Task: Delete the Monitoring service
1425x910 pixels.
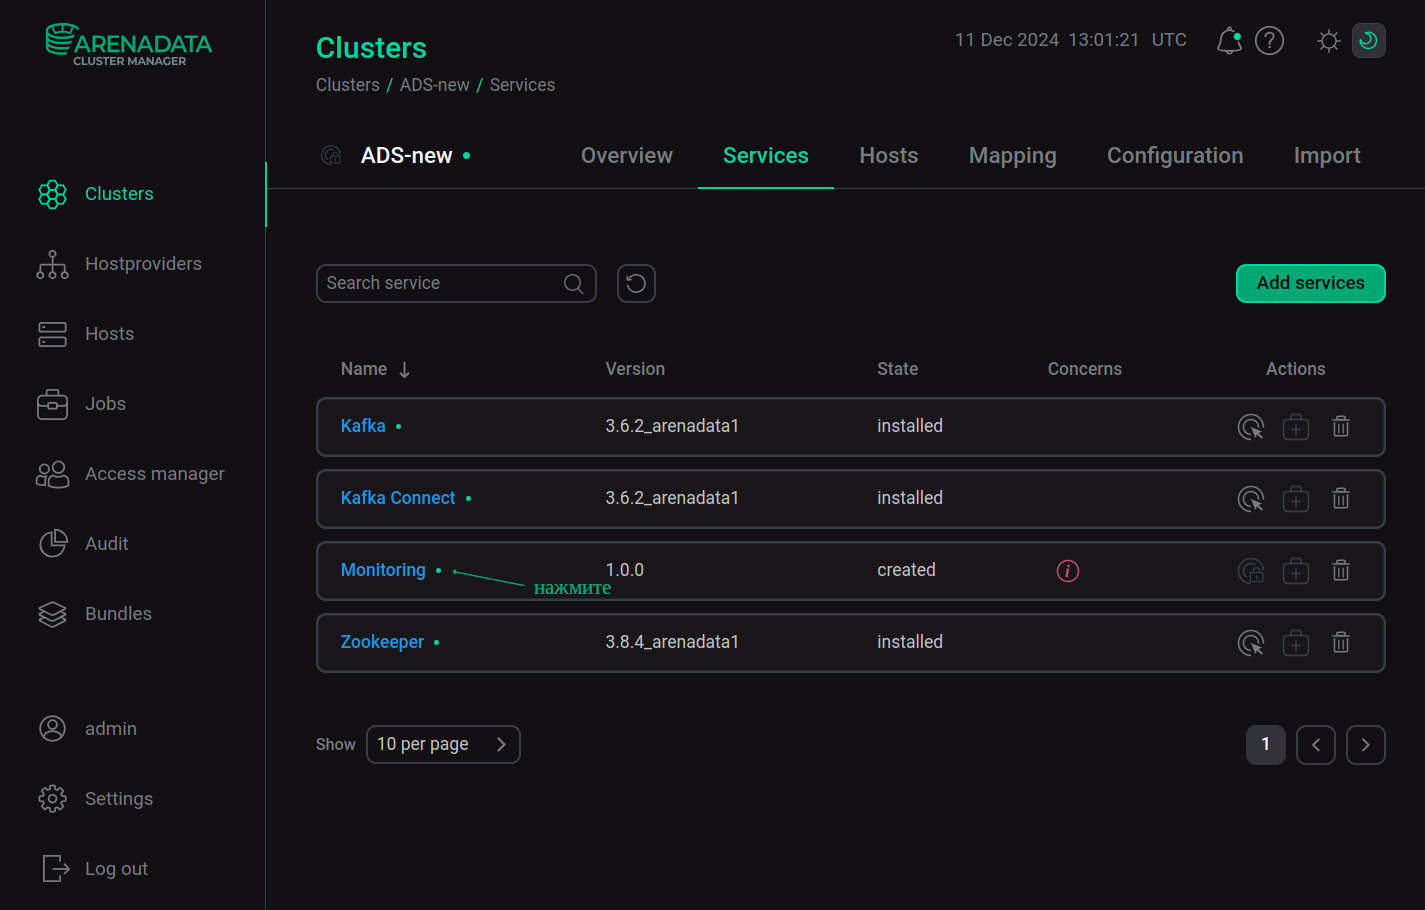Action: tap(1341, 571)
